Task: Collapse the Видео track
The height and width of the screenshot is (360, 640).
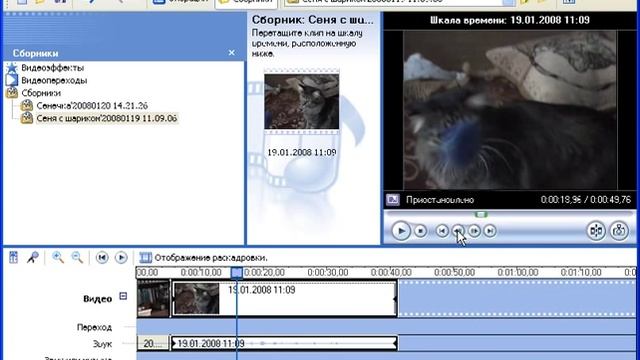Action: click(x=123, y=296)
